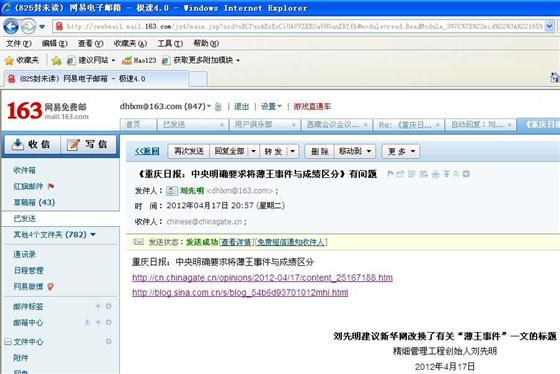Click the last square icon beside the email subject
This screenshot has width=560, height=374.
click(x=466, y=174)
